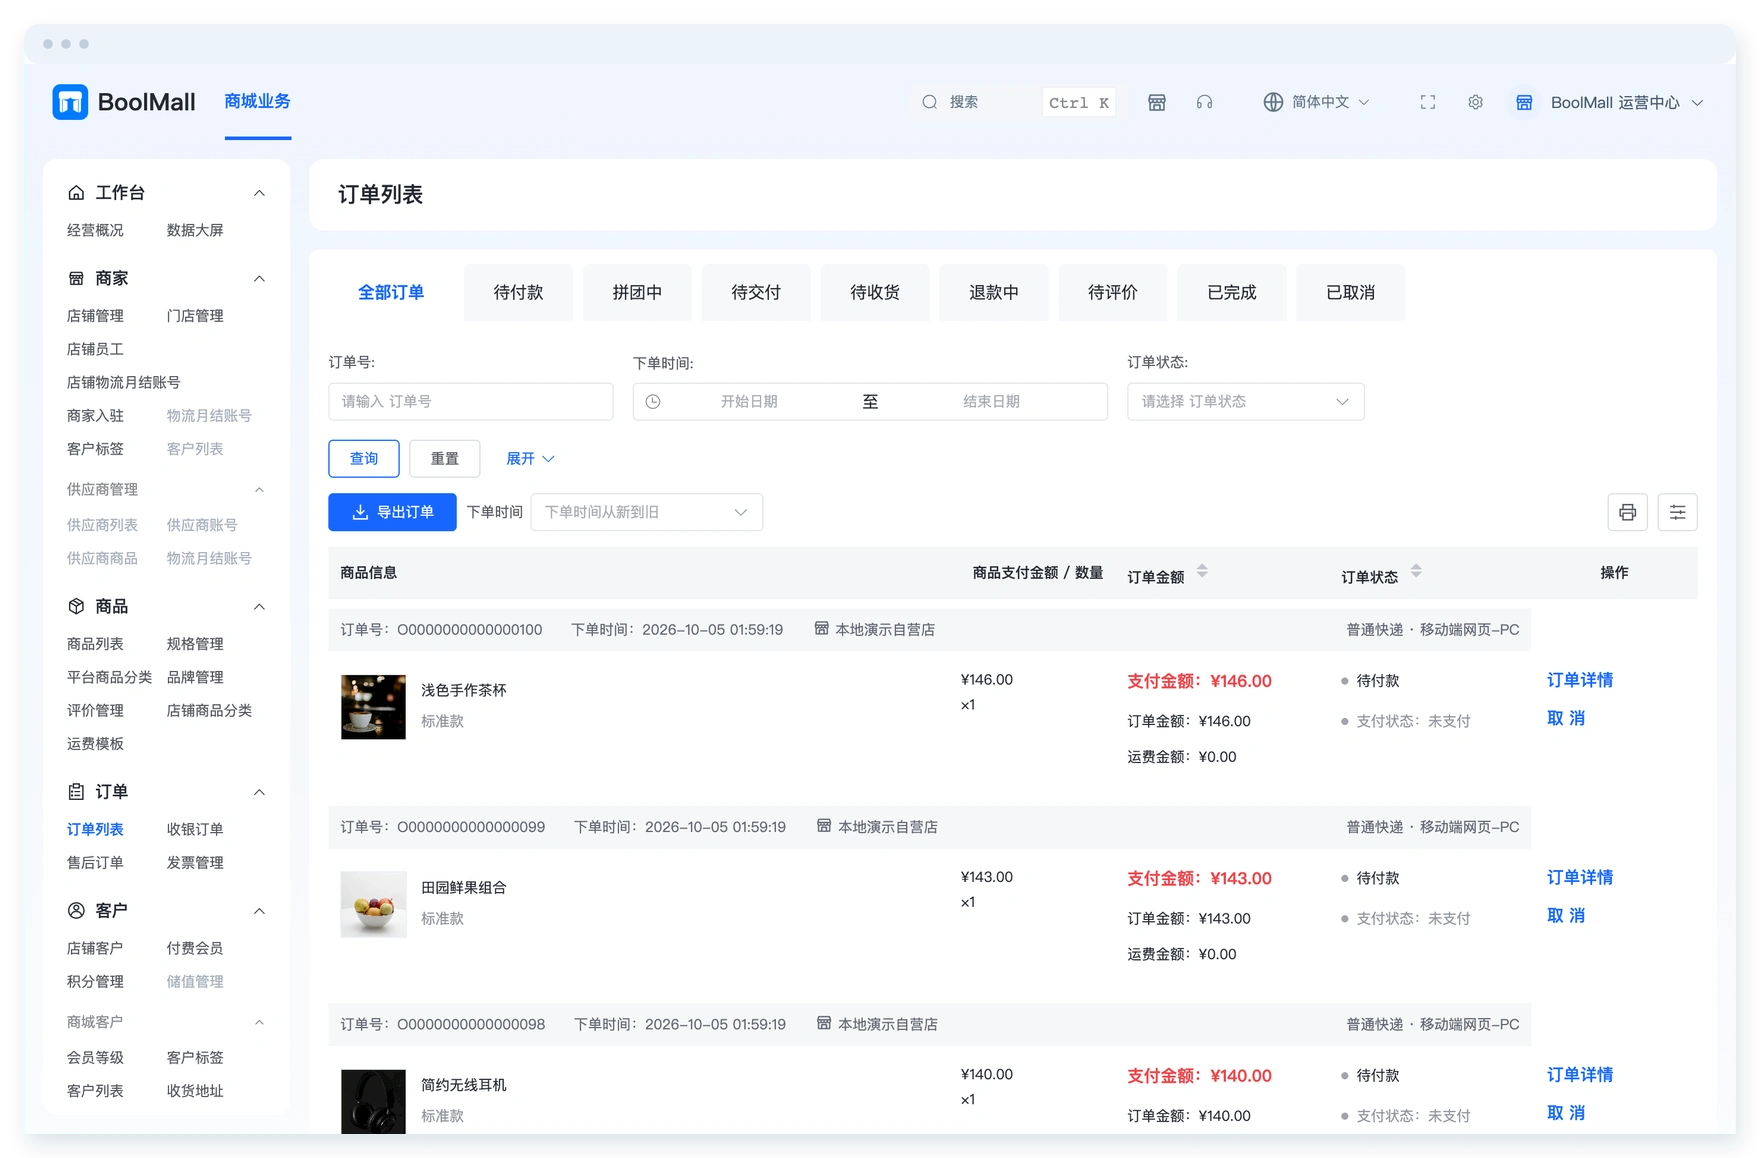This screenshot has height=1158, width=1760.
Task: Click the 简约无线耳机 product thumbnail
Action: [x=373, y=1102]
